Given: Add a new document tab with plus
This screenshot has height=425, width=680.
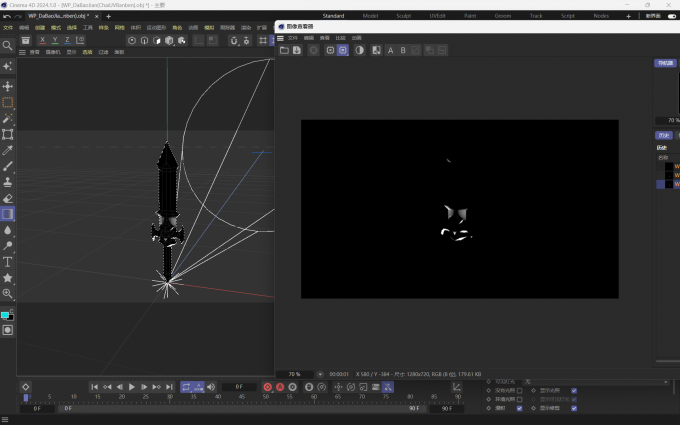Looking at the screenshot, I should (x=108, y=16).
